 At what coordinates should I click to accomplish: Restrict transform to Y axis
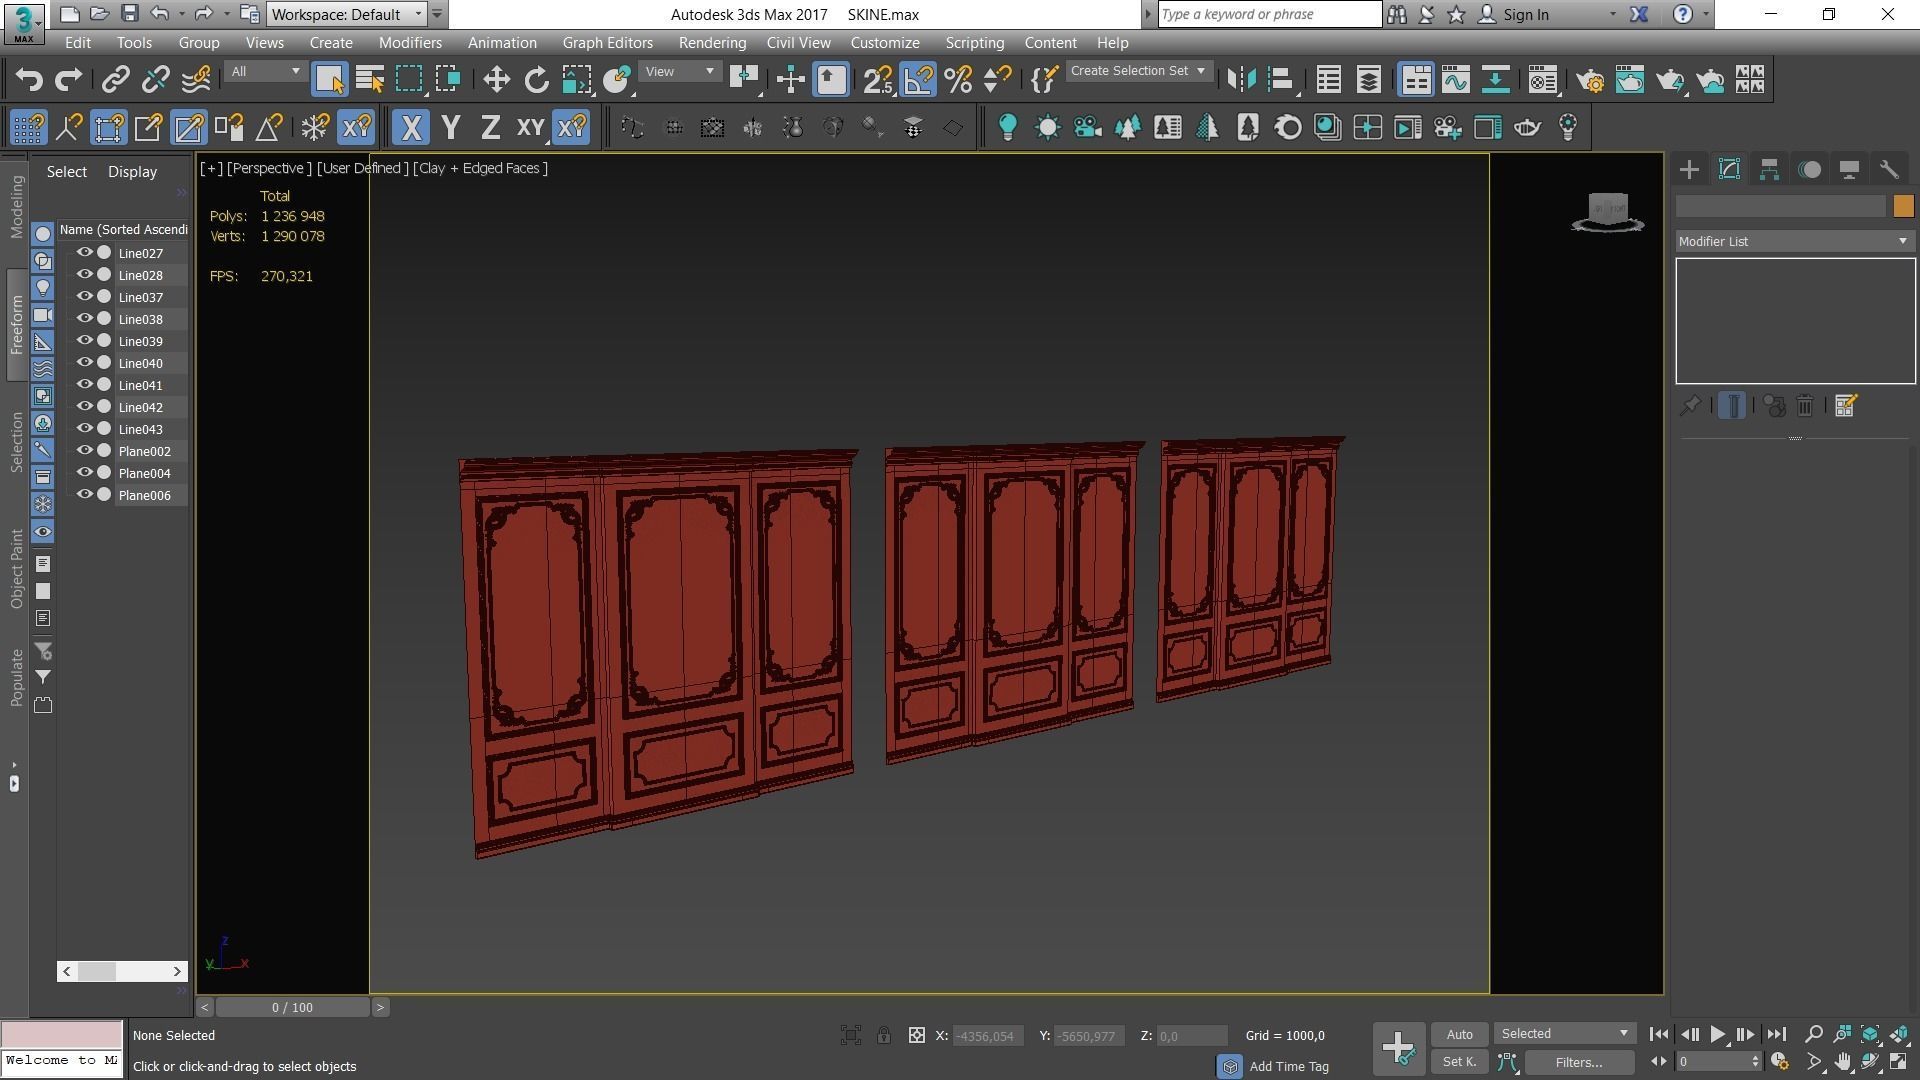tap(451, 128)
